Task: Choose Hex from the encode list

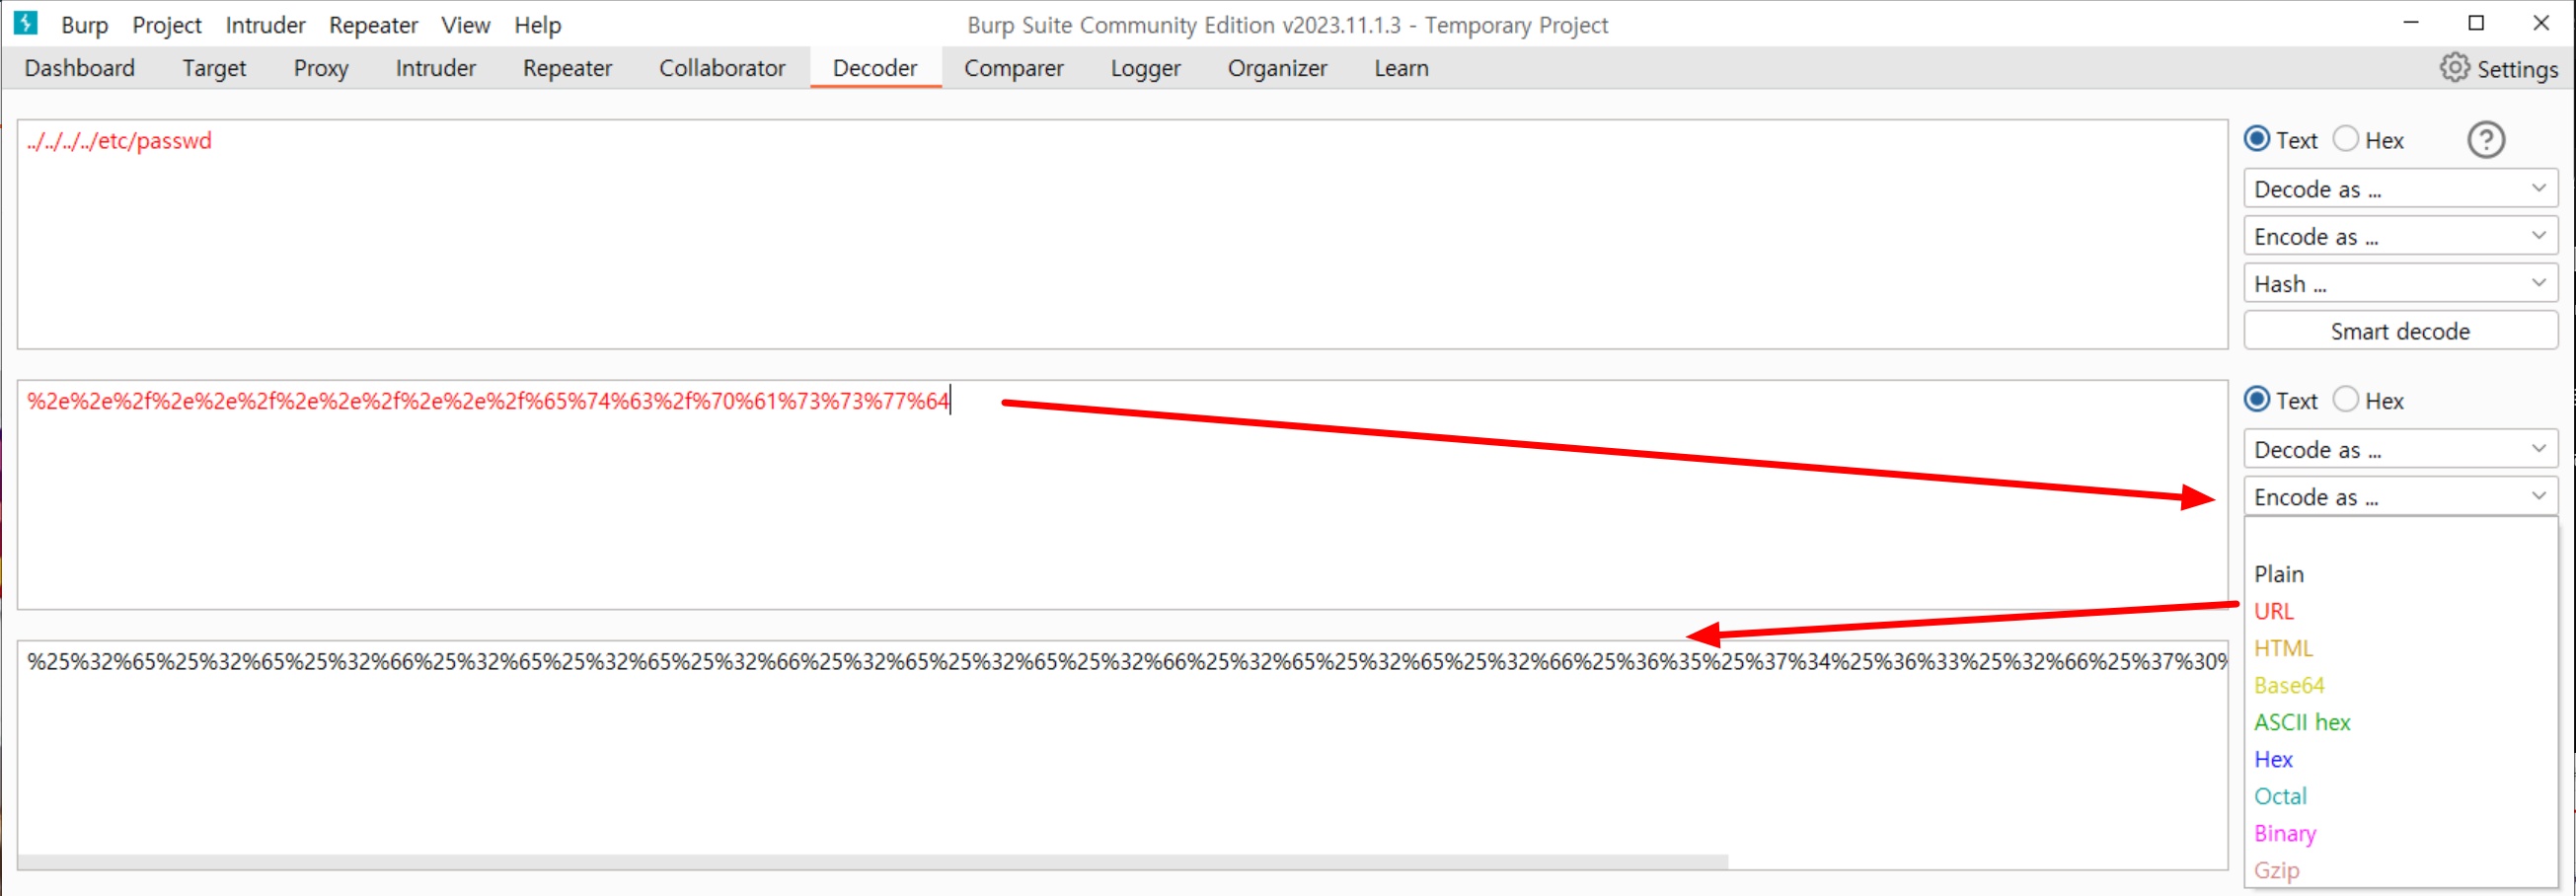Action: [x=2400, y=759]
